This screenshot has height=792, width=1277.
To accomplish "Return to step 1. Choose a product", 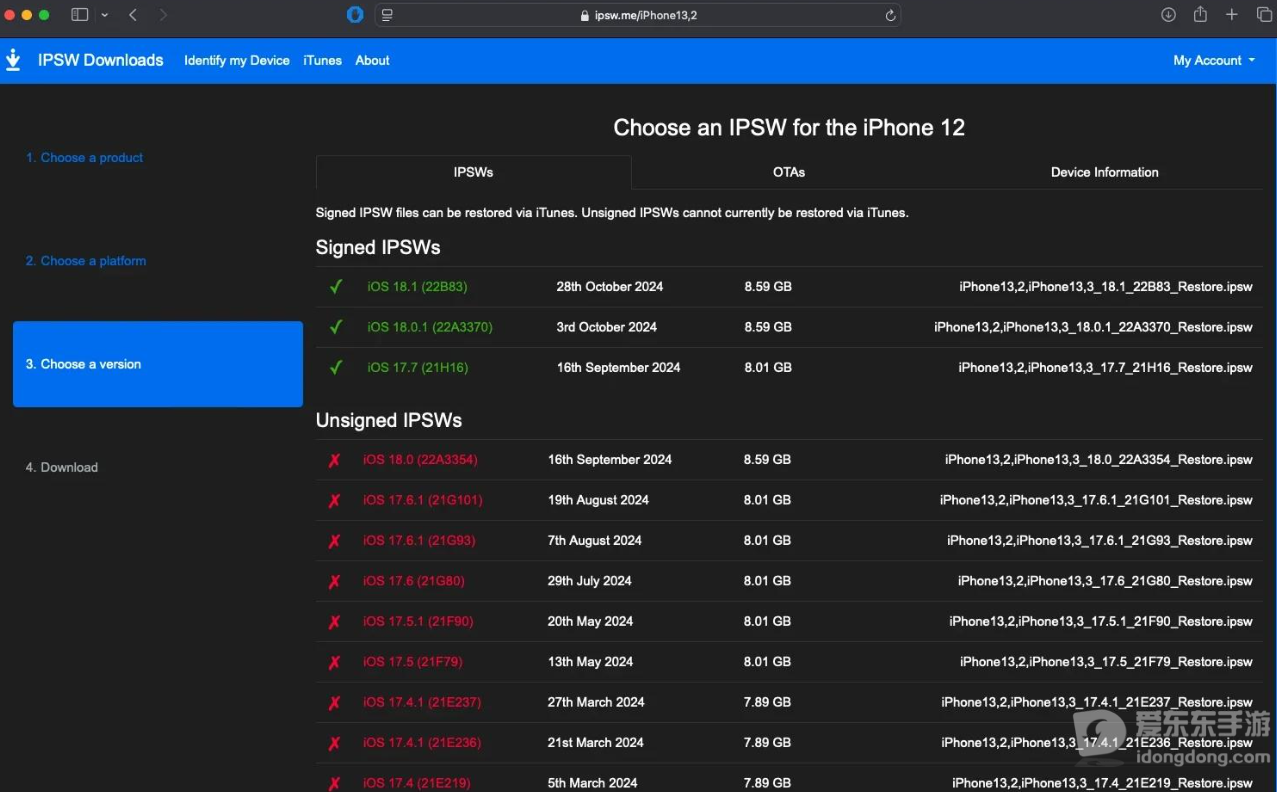I will [84, 158].
